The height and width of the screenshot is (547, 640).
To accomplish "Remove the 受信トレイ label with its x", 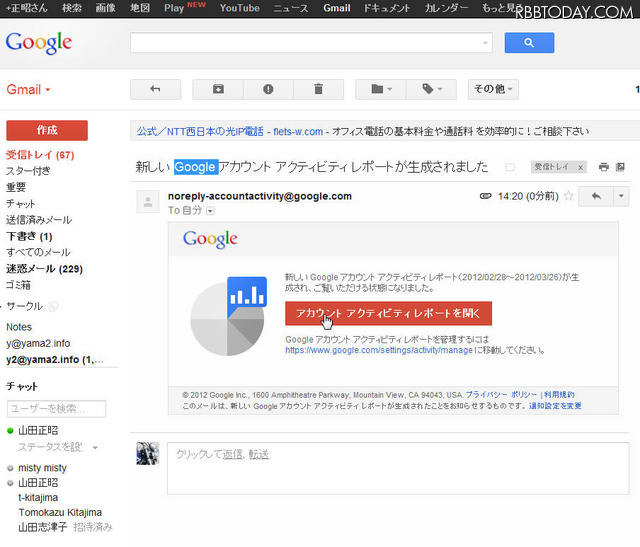I will pos(580,167).
